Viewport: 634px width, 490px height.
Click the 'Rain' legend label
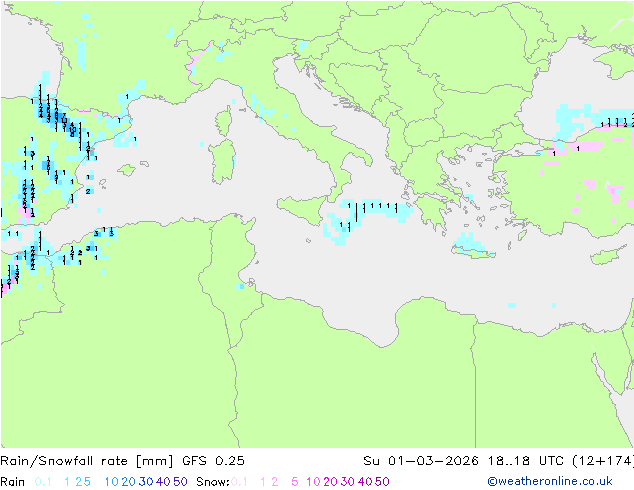point(13,482)
